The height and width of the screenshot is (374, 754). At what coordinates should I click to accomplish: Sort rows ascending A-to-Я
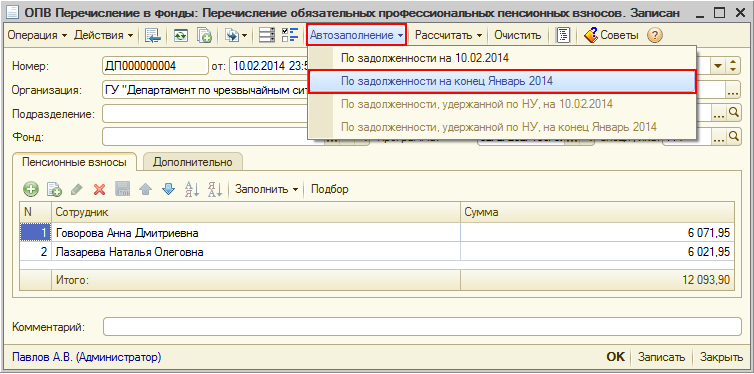tap(191, 189)
